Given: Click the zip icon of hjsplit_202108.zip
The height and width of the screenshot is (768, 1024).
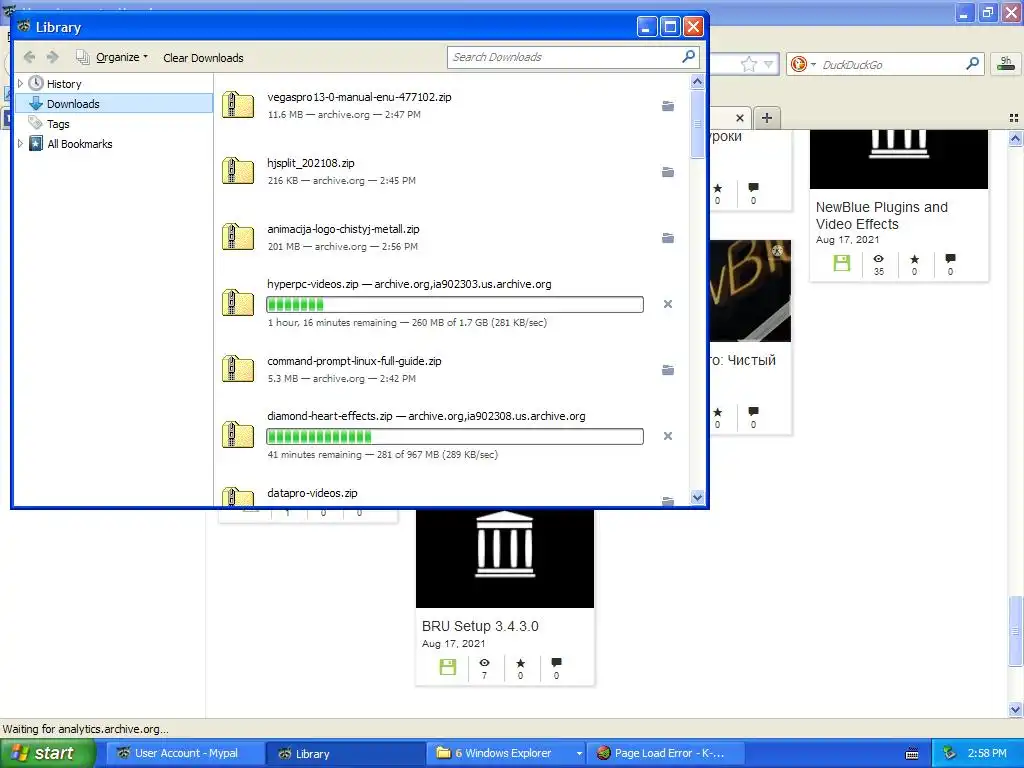Looking at the screenshot, I should click(238, 171).
